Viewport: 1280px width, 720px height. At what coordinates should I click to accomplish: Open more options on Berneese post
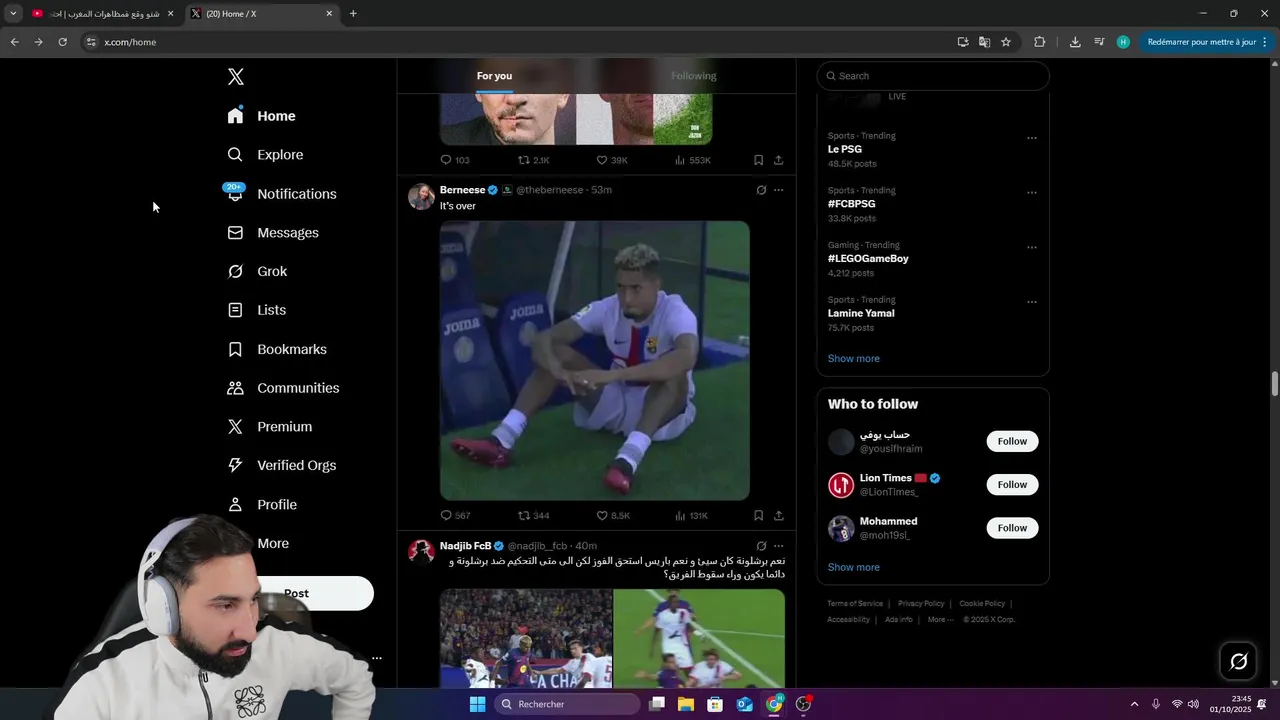click(x=779, y=190)
